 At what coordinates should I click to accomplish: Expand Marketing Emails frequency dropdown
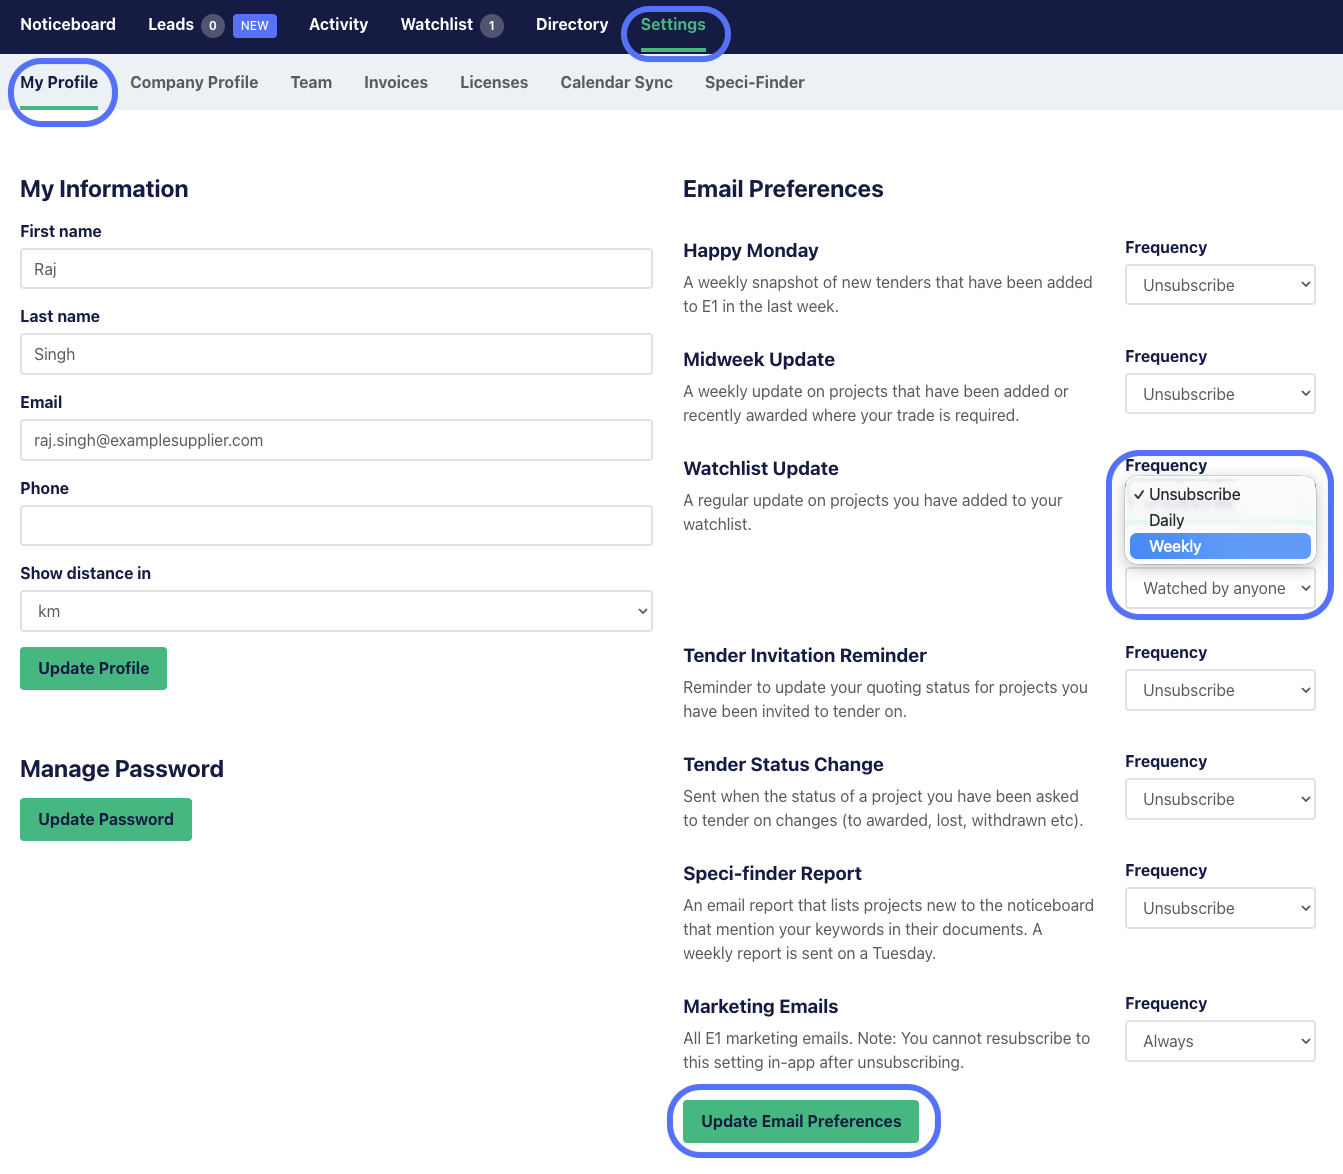click(x=1219, y=1041)
